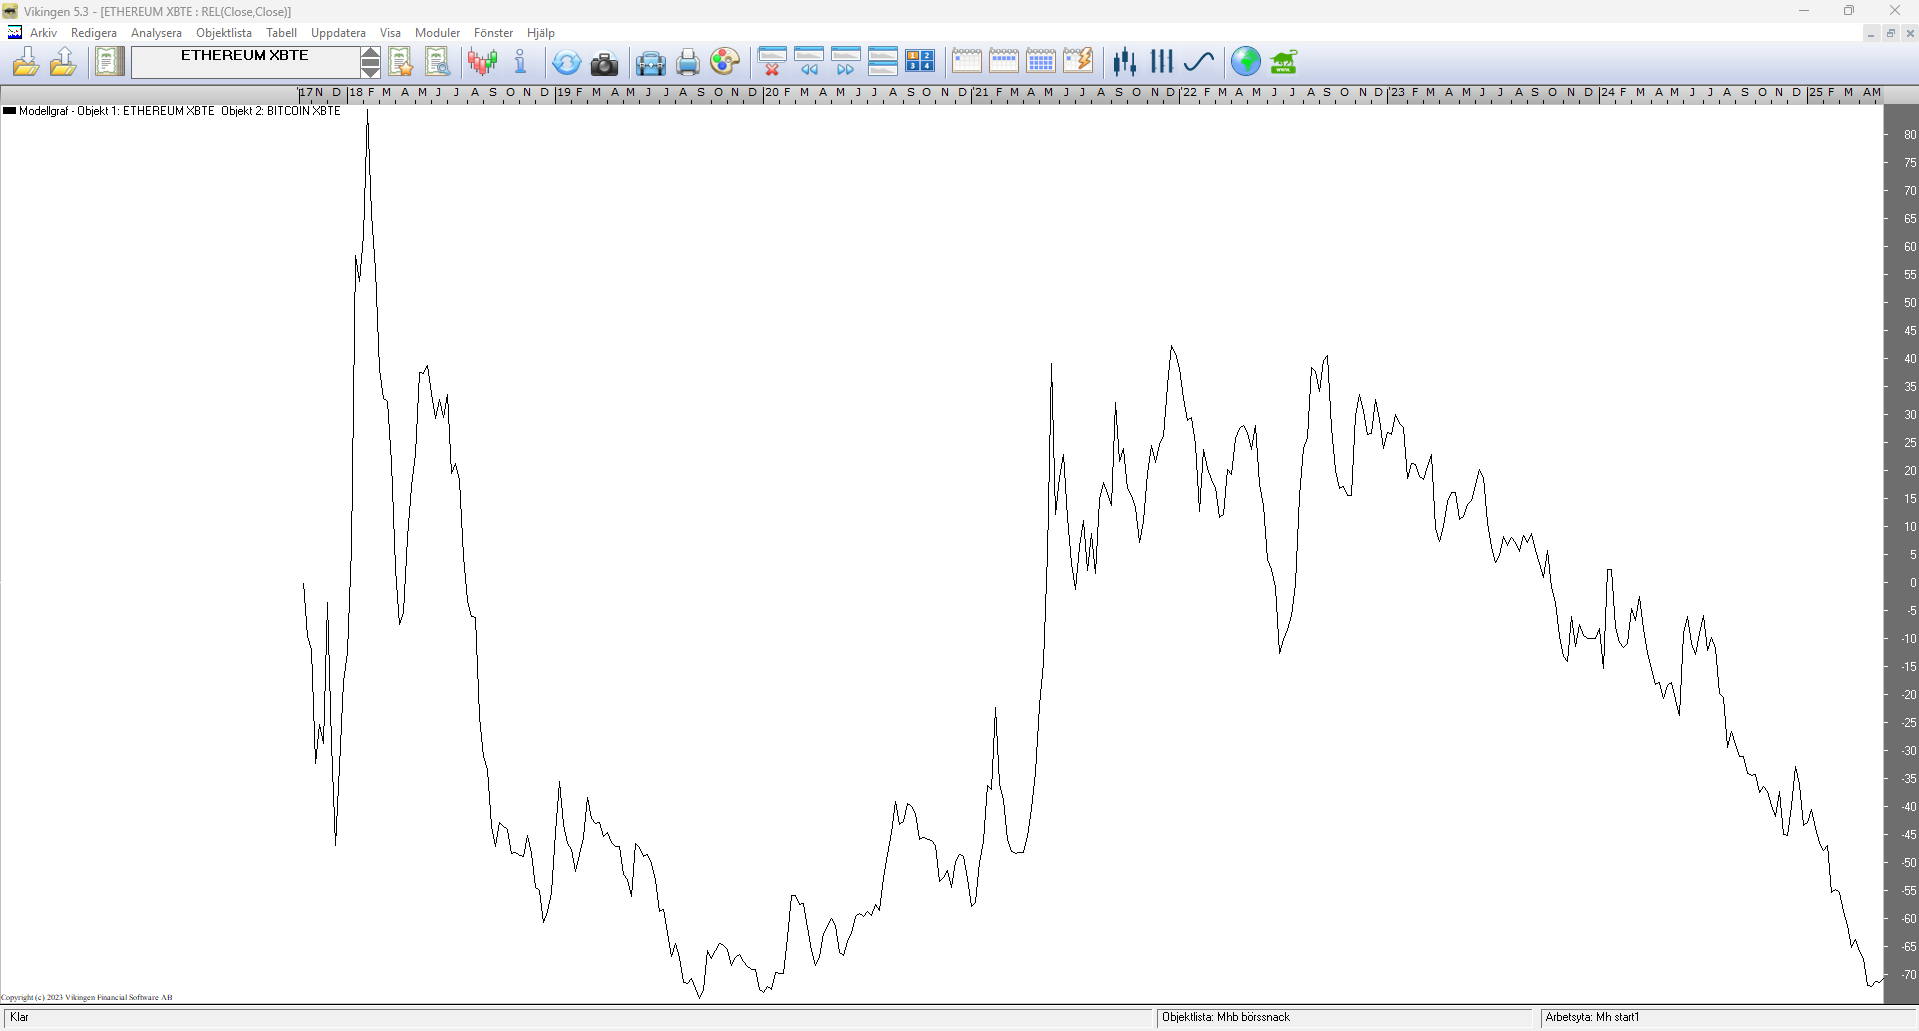Open the Hjälp menu
The width and height of the screenshot is (1919, 1031).
[x=541, y=33]
